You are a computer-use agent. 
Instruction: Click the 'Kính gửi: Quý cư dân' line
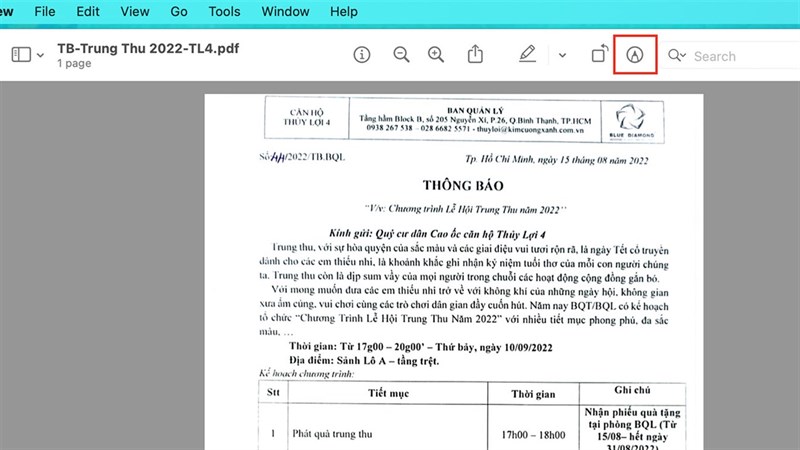[x=437, y=234]
